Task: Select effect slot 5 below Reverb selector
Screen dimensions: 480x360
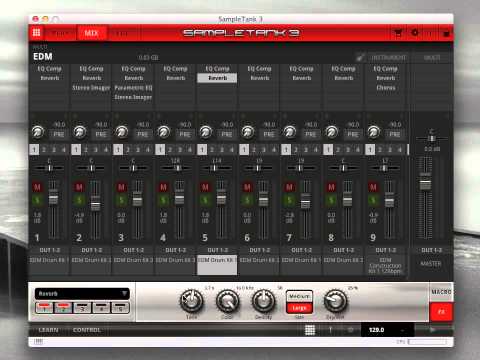Action: click(x=120, y=307)
